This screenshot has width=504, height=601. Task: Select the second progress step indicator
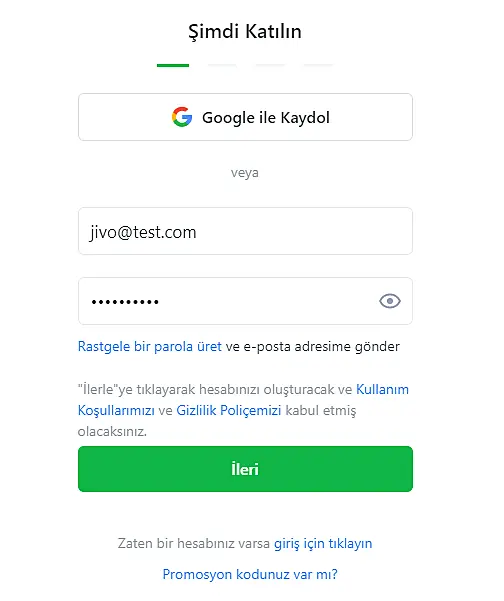(222, 66)
